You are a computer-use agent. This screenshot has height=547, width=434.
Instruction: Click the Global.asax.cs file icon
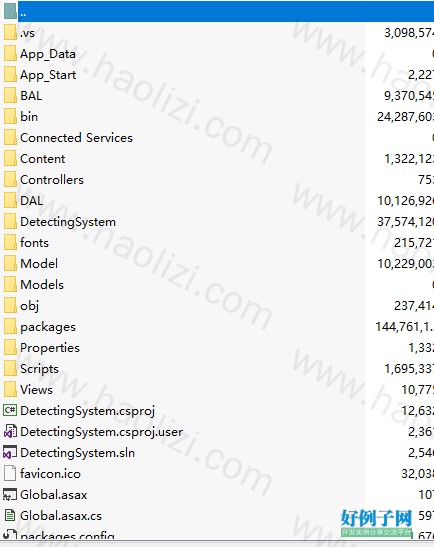[x=10, y=515]
